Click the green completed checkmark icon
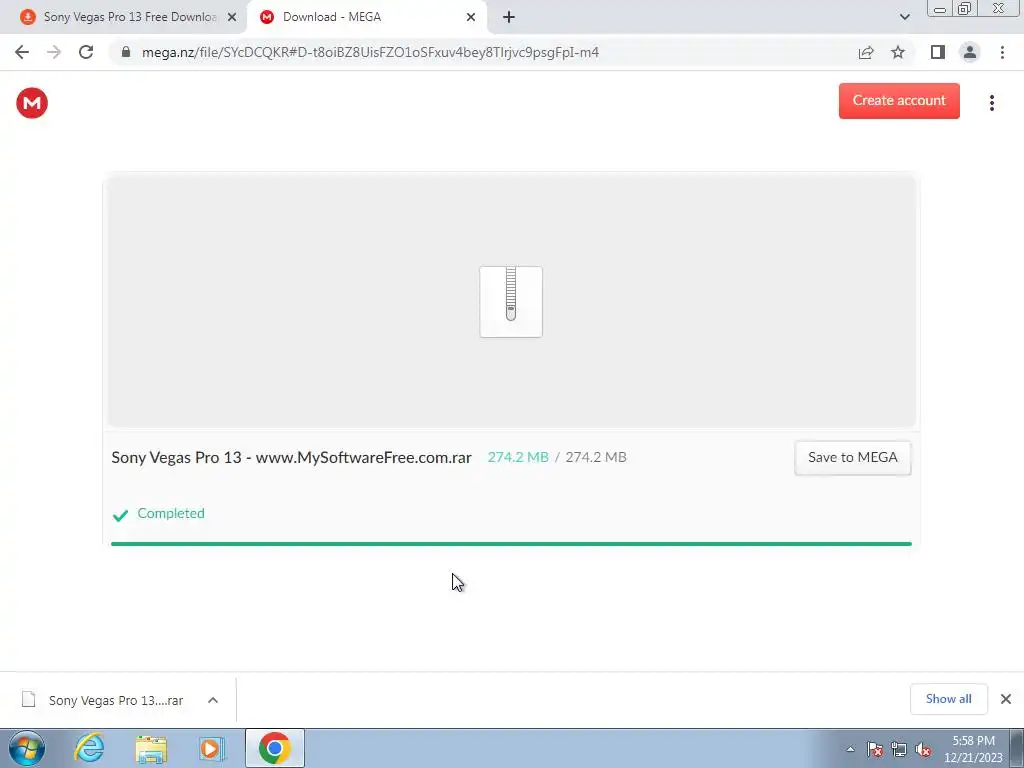 click(120, 515)
